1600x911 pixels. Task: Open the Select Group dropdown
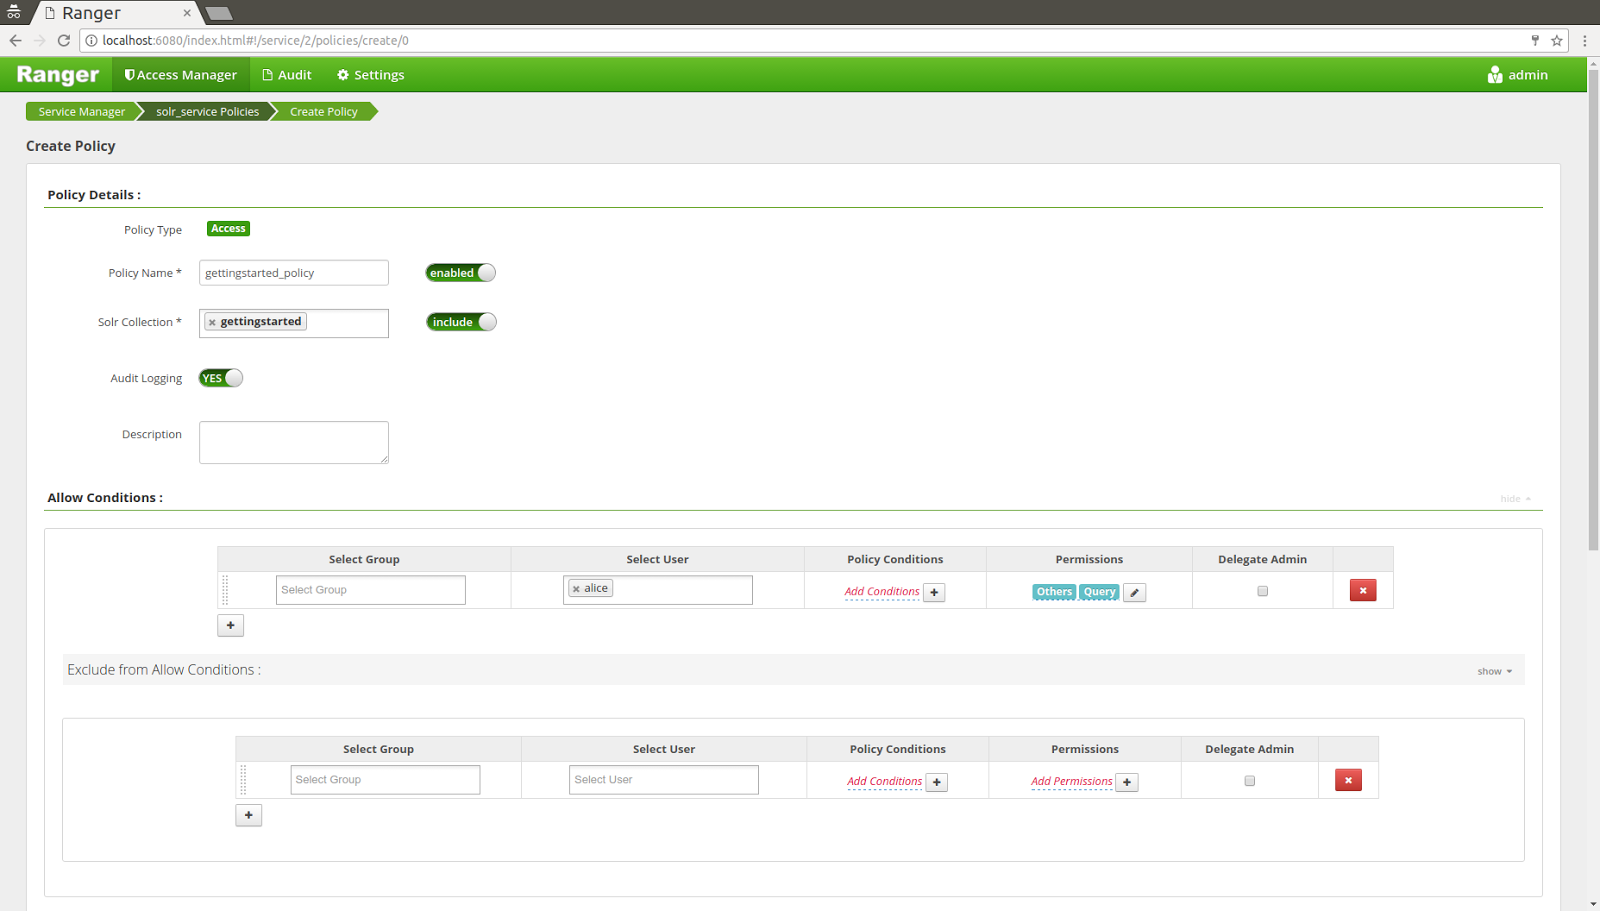click(370, 589)
